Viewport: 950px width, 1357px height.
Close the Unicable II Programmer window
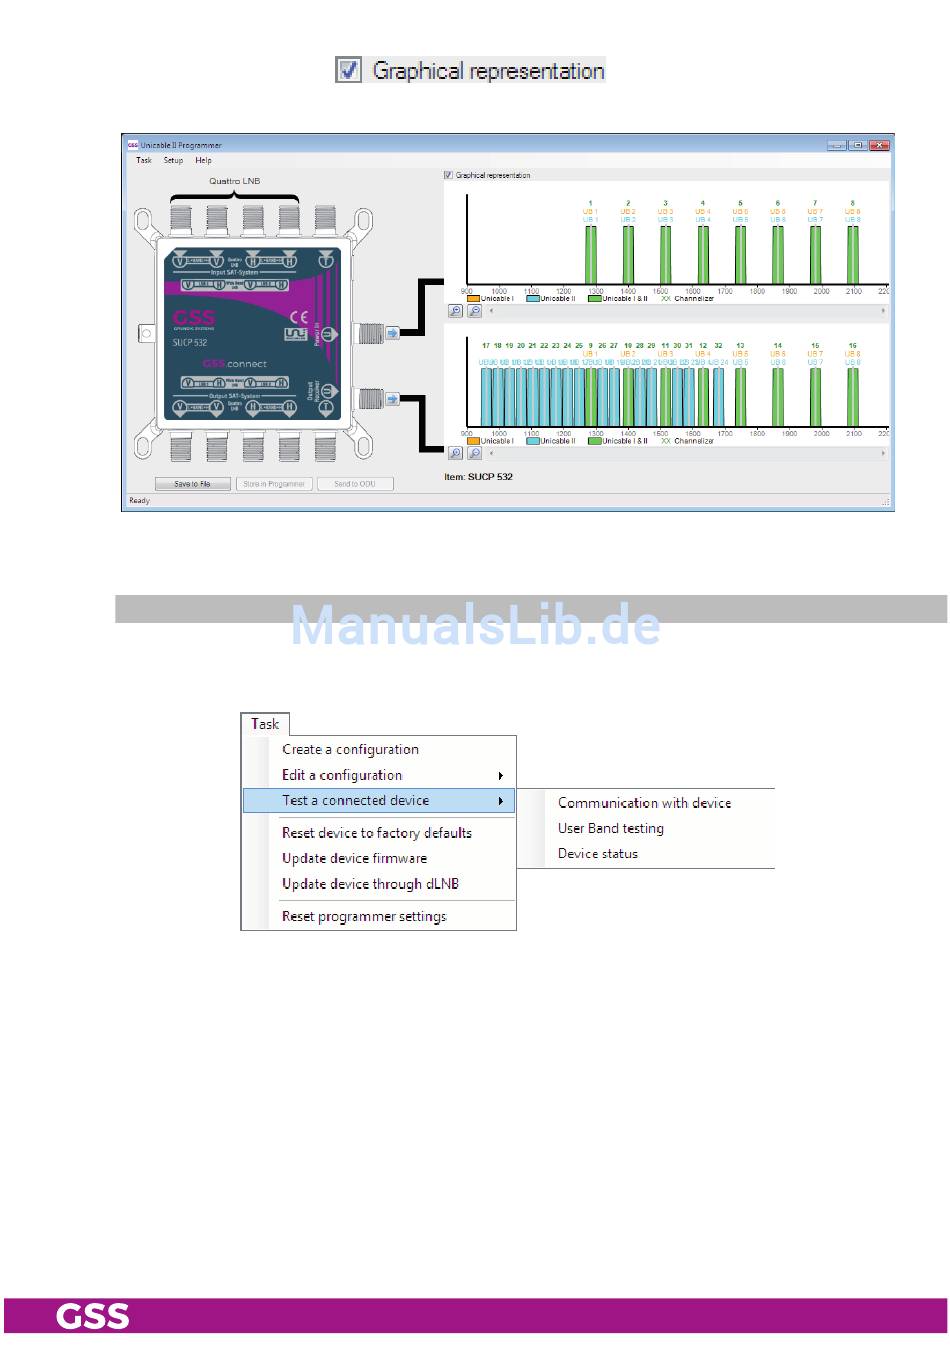(x=879, y=145)
